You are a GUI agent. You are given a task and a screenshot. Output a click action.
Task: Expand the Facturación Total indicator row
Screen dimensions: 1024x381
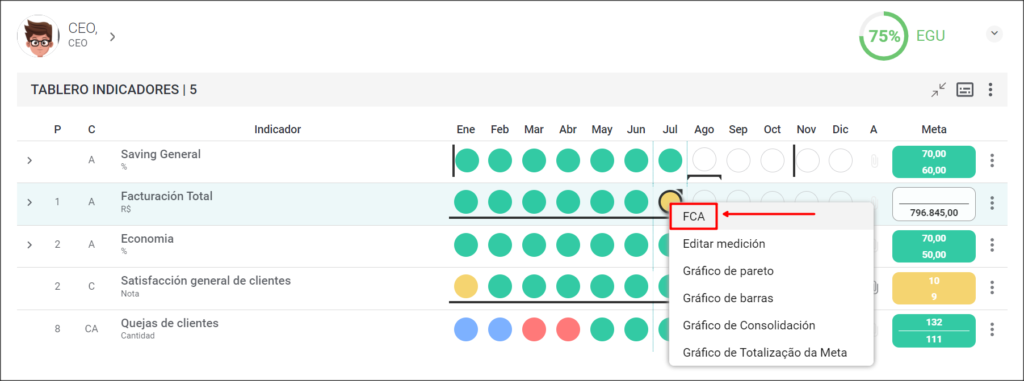click(29, 203)
